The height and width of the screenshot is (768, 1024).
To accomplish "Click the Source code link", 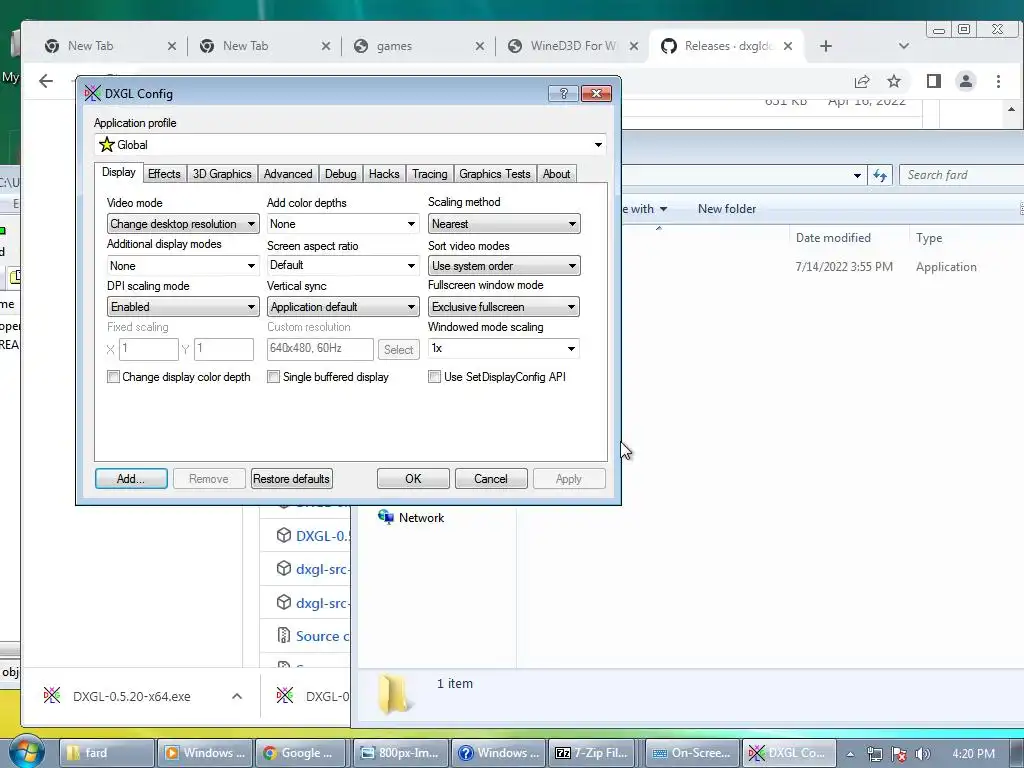I will click(x=322, y=636).
